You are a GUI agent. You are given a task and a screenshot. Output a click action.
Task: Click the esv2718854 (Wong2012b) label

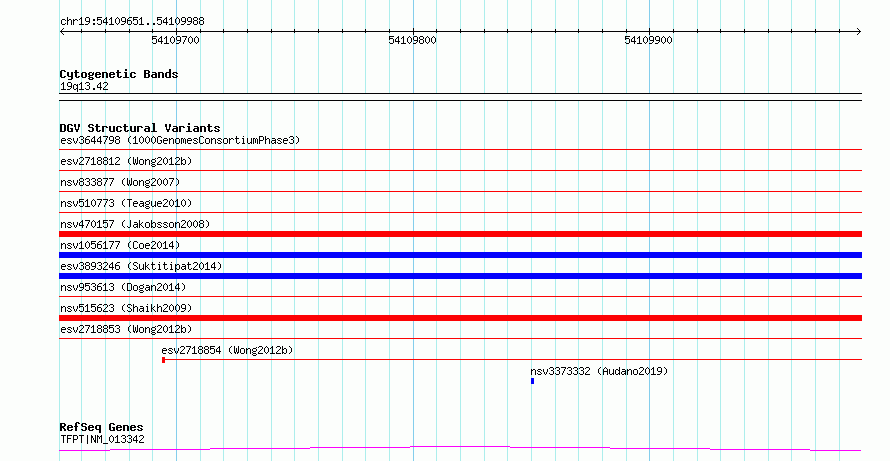227,350
